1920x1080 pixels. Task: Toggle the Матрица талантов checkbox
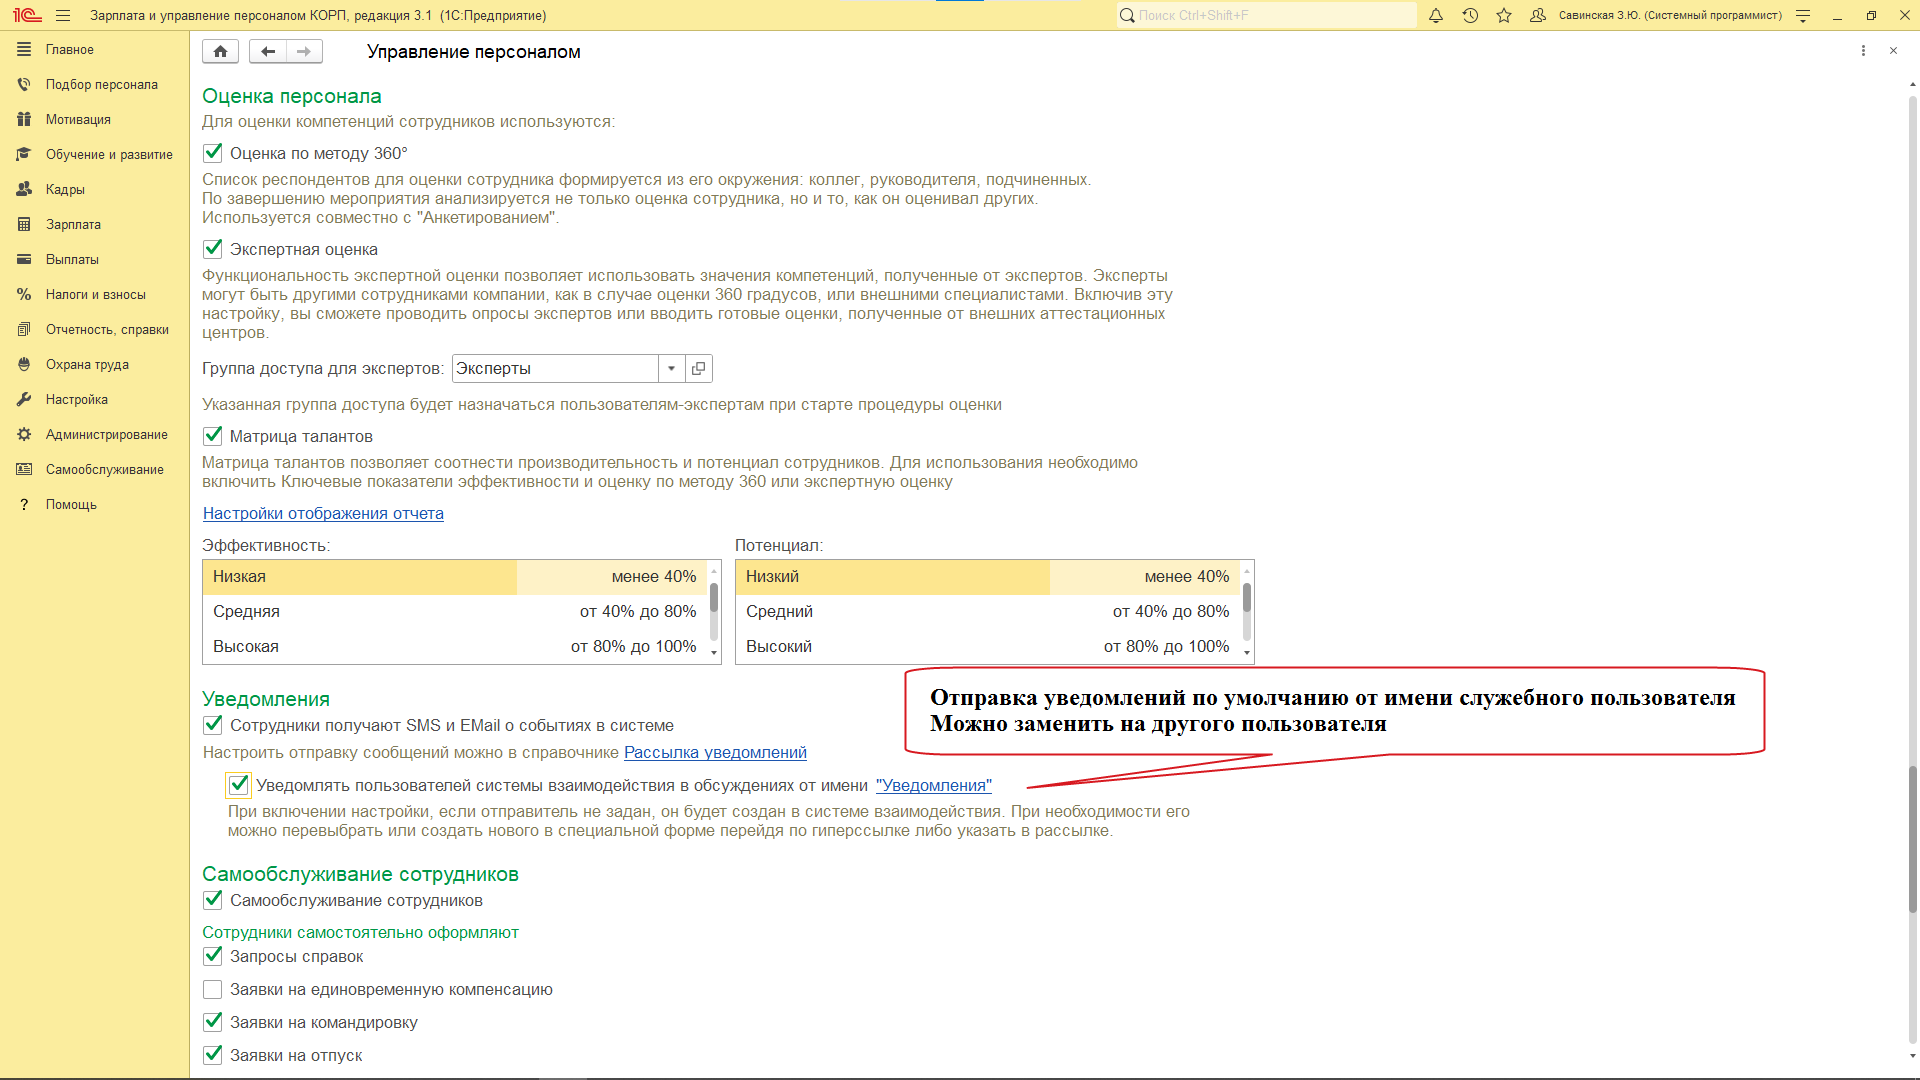coord(213,436)
